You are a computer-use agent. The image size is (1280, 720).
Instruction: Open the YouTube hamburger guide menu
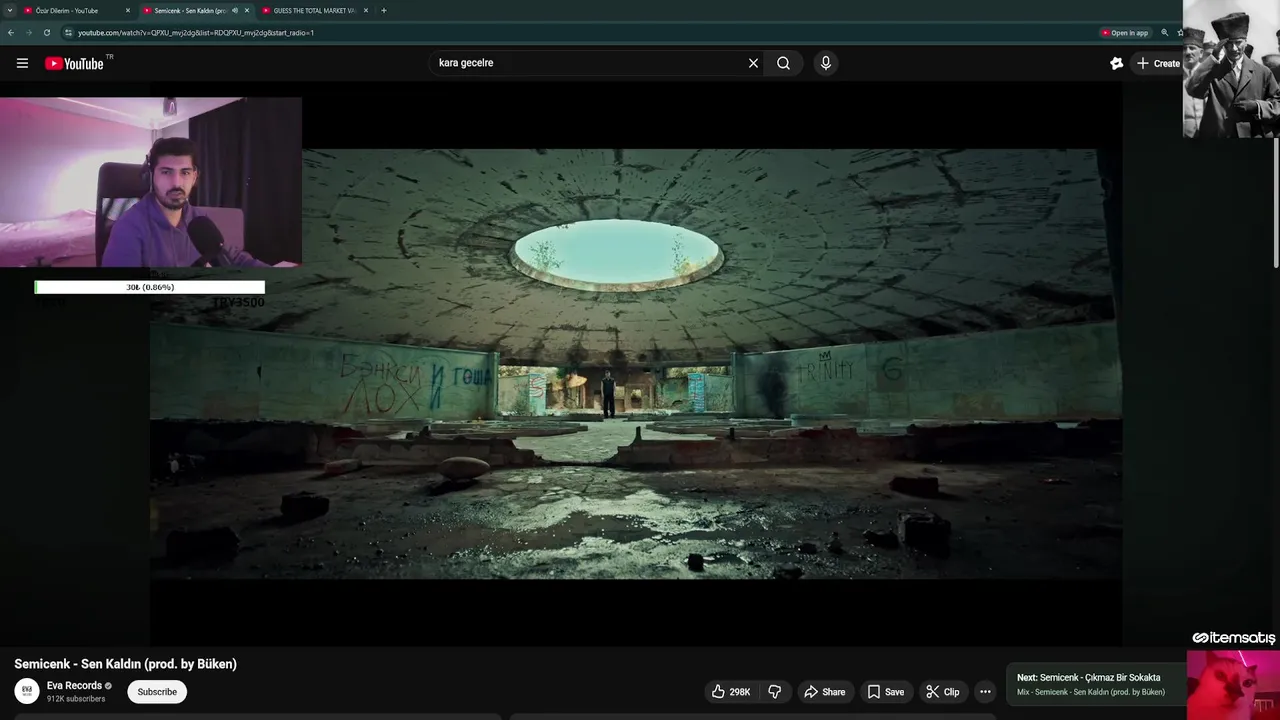coord(22,63)
